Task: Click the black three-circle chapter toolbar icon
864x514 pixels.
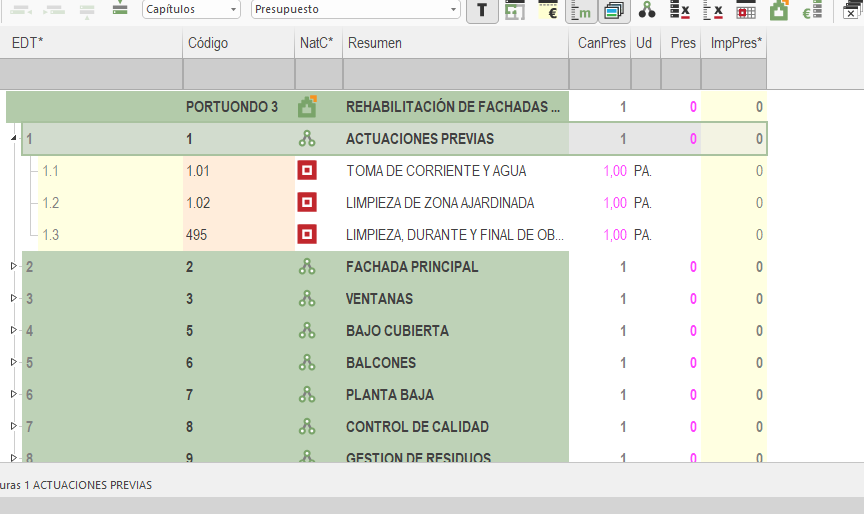Action: coord(647,10)
